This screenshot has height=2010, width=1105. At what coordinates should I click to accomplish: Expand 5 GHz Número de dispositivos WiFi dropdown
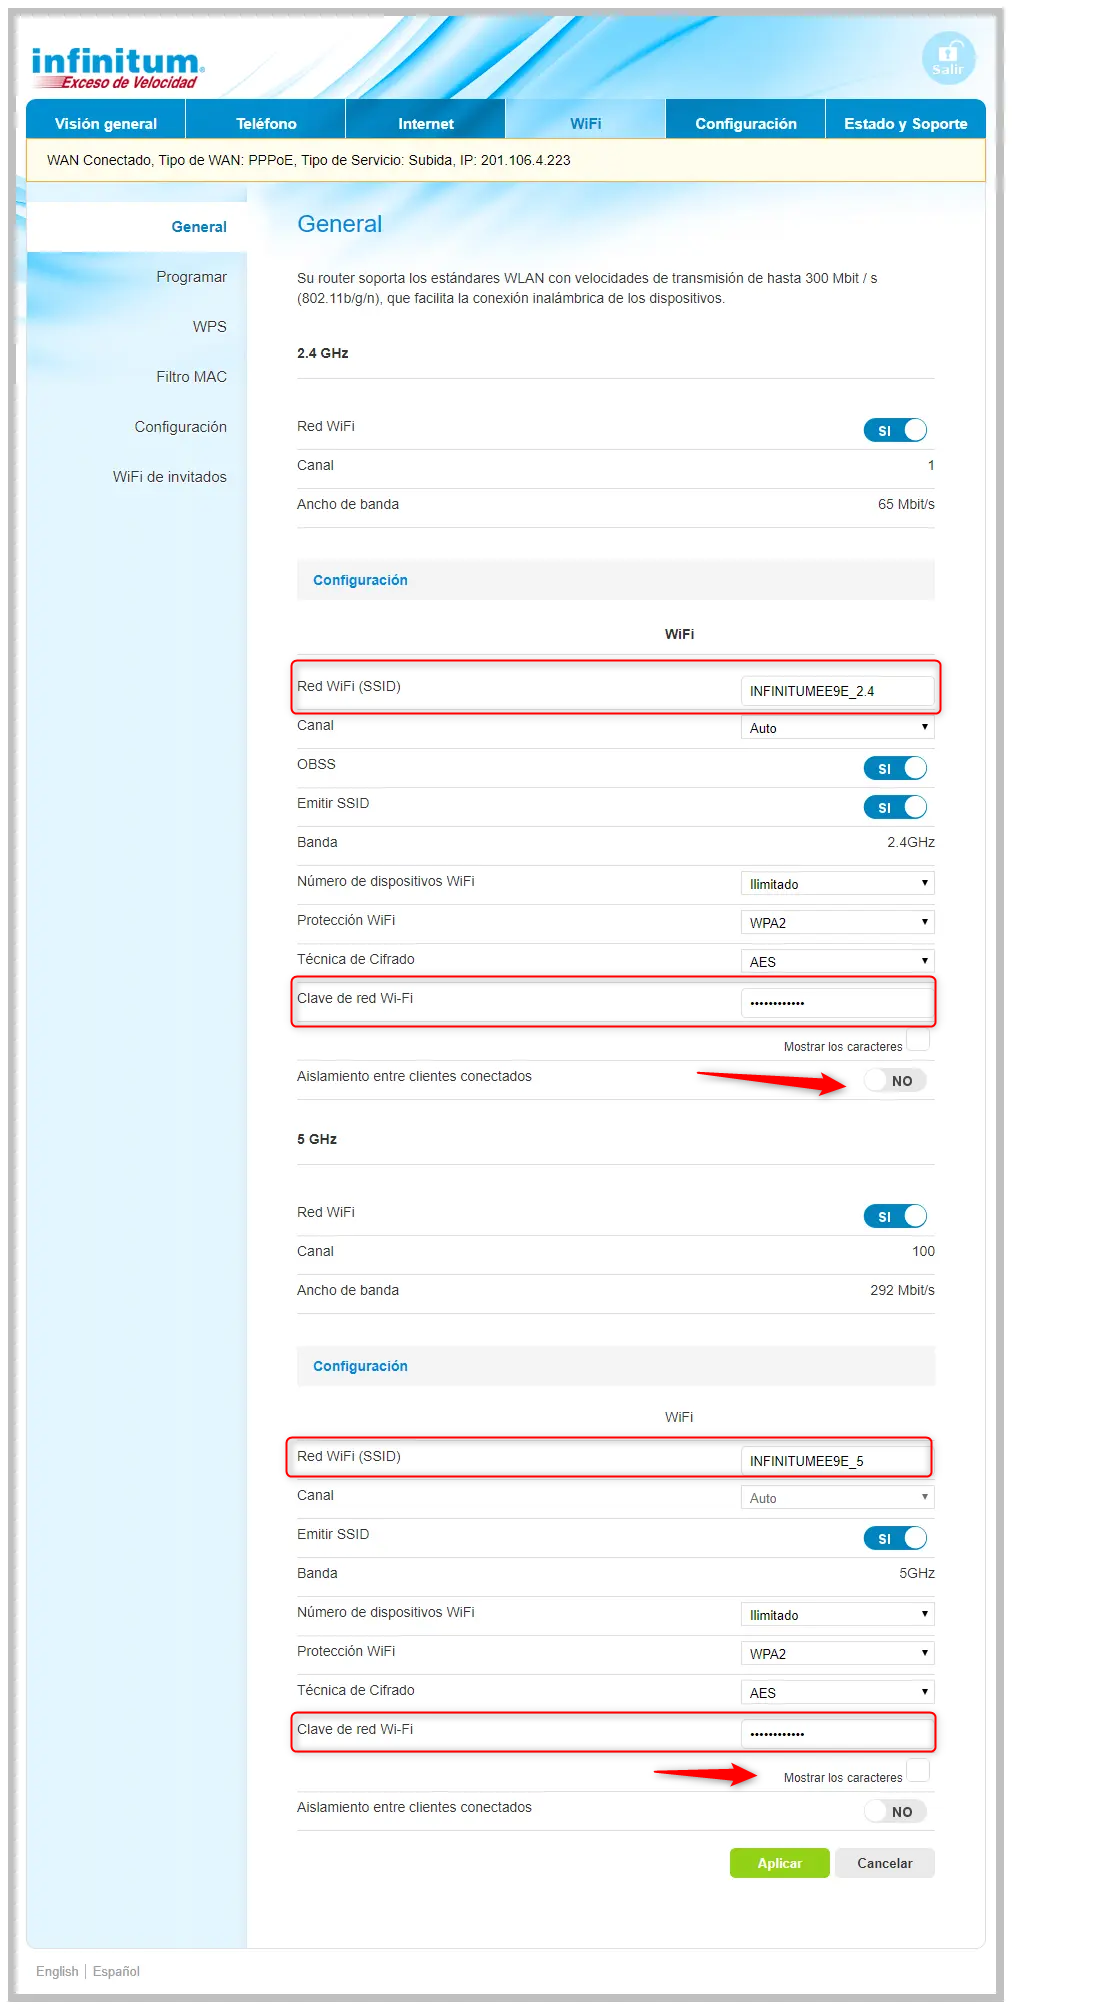(x=837, y=1614)
